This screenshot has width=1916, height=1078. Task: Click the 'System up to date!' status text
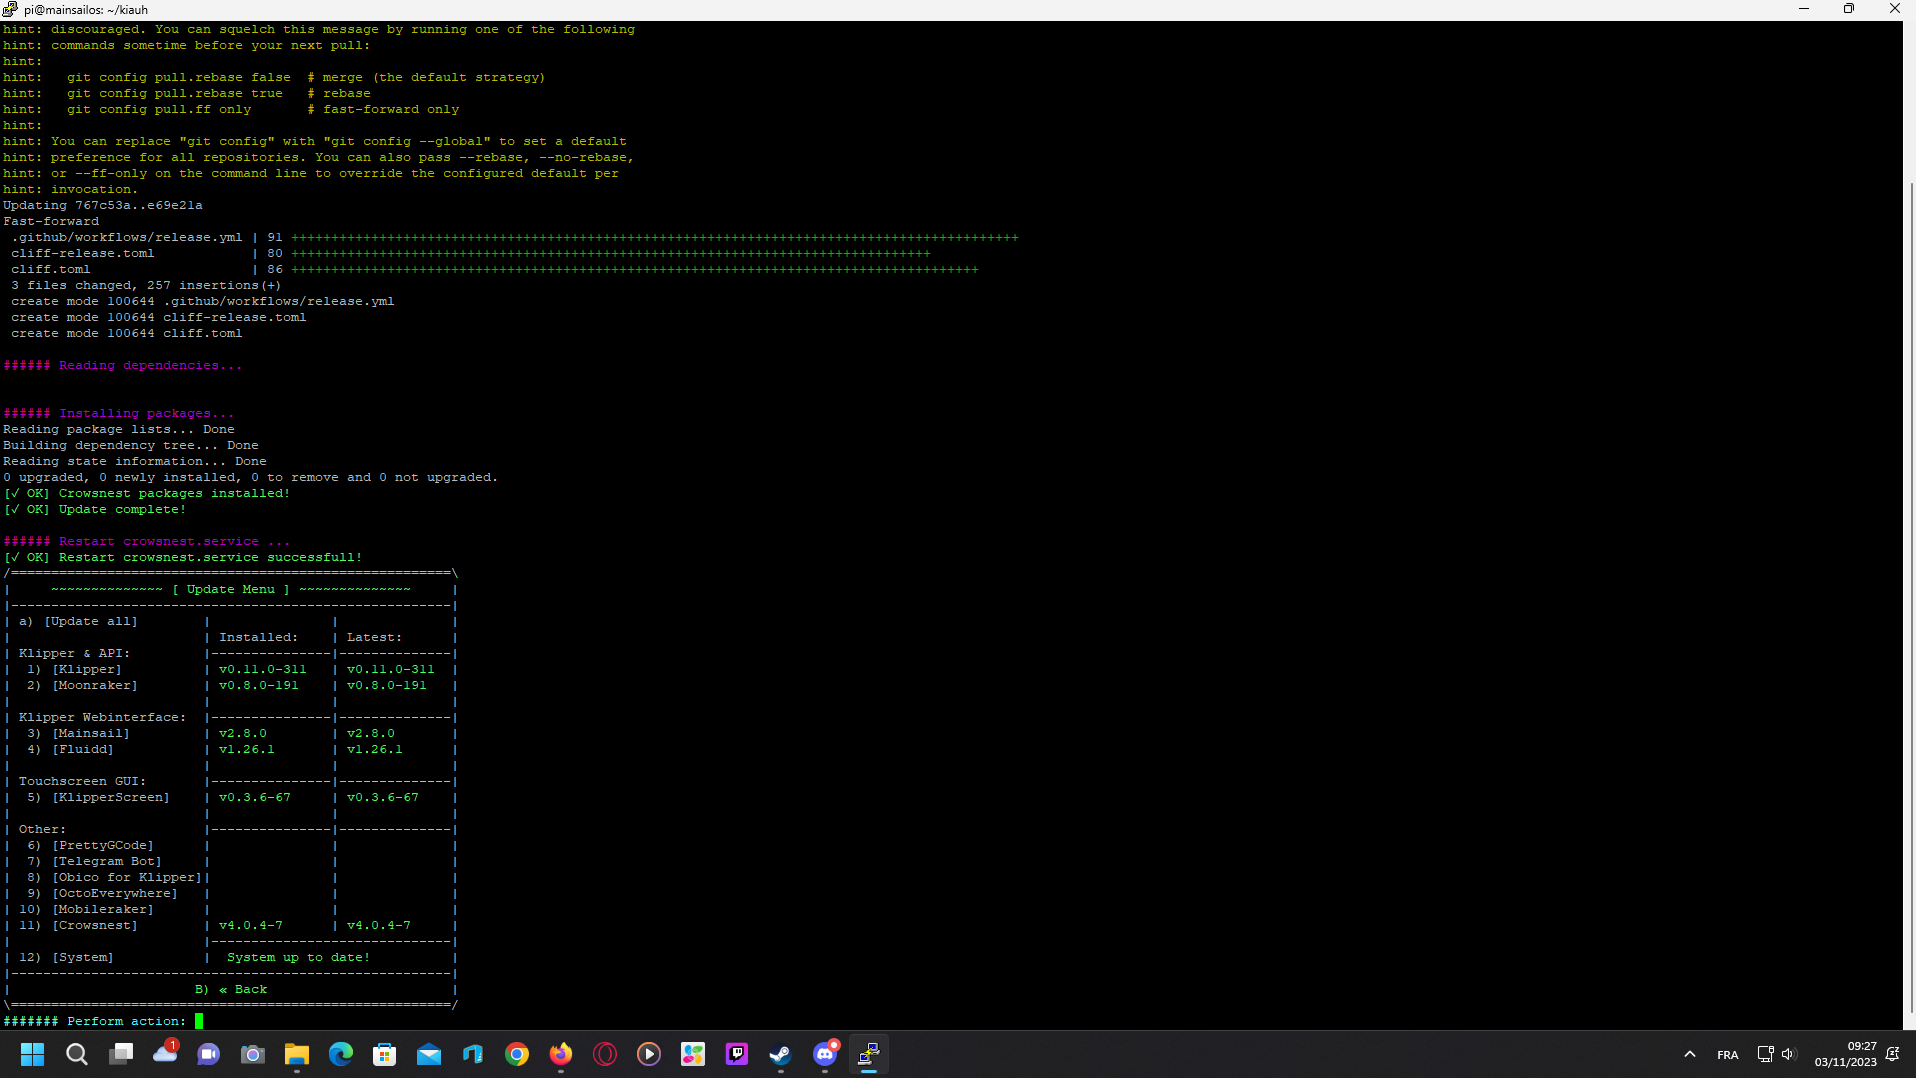[x=298, y=957]
